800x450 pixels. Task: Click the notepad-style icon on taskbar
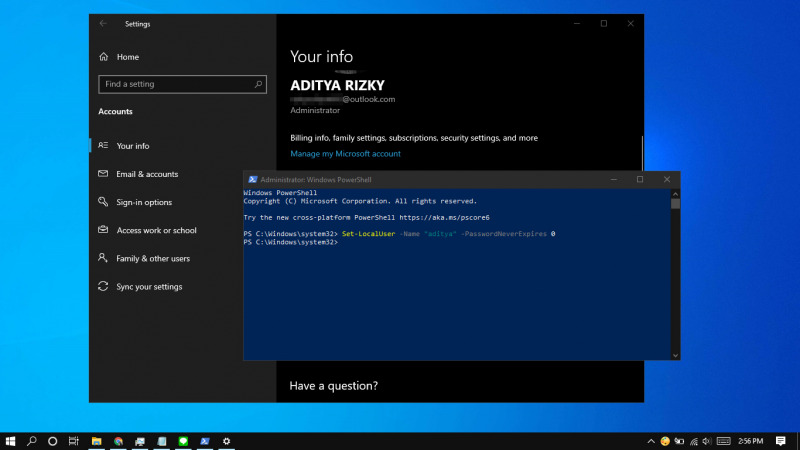click(162, 441)
